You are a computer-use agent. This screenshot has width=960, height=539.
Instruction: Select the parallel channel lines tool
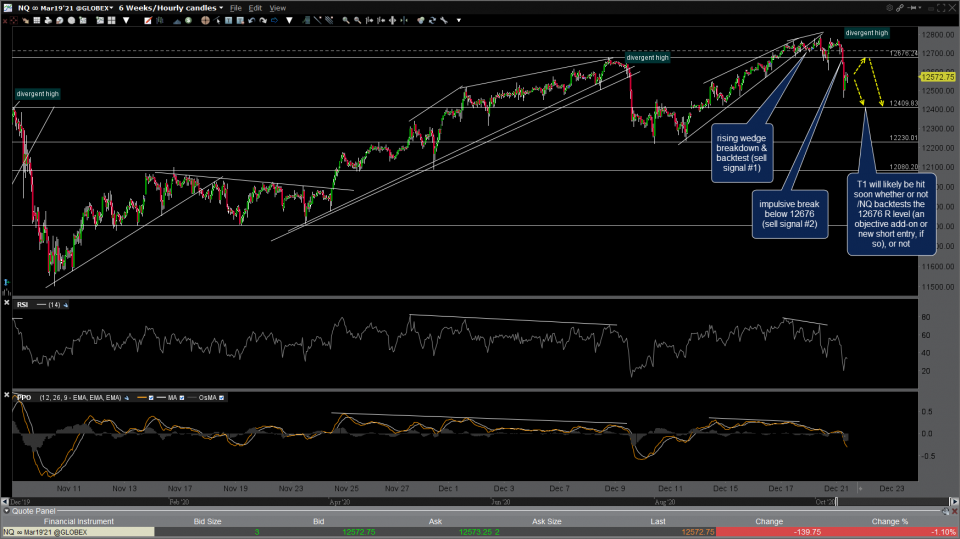pyautogui.click(x=329, y=20)
